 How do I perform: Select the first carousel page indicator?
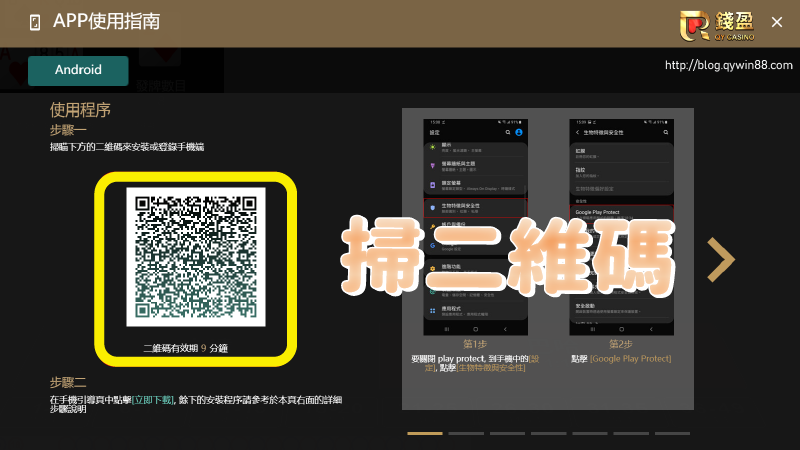pos(425,433)
